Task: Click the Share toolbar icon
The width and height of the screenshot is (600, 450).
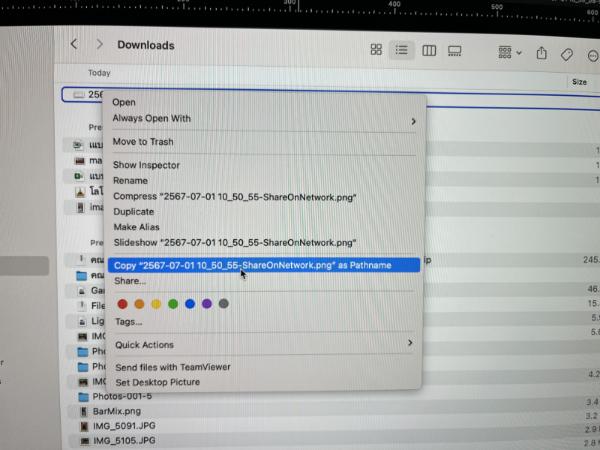Action: click(541, 53)
